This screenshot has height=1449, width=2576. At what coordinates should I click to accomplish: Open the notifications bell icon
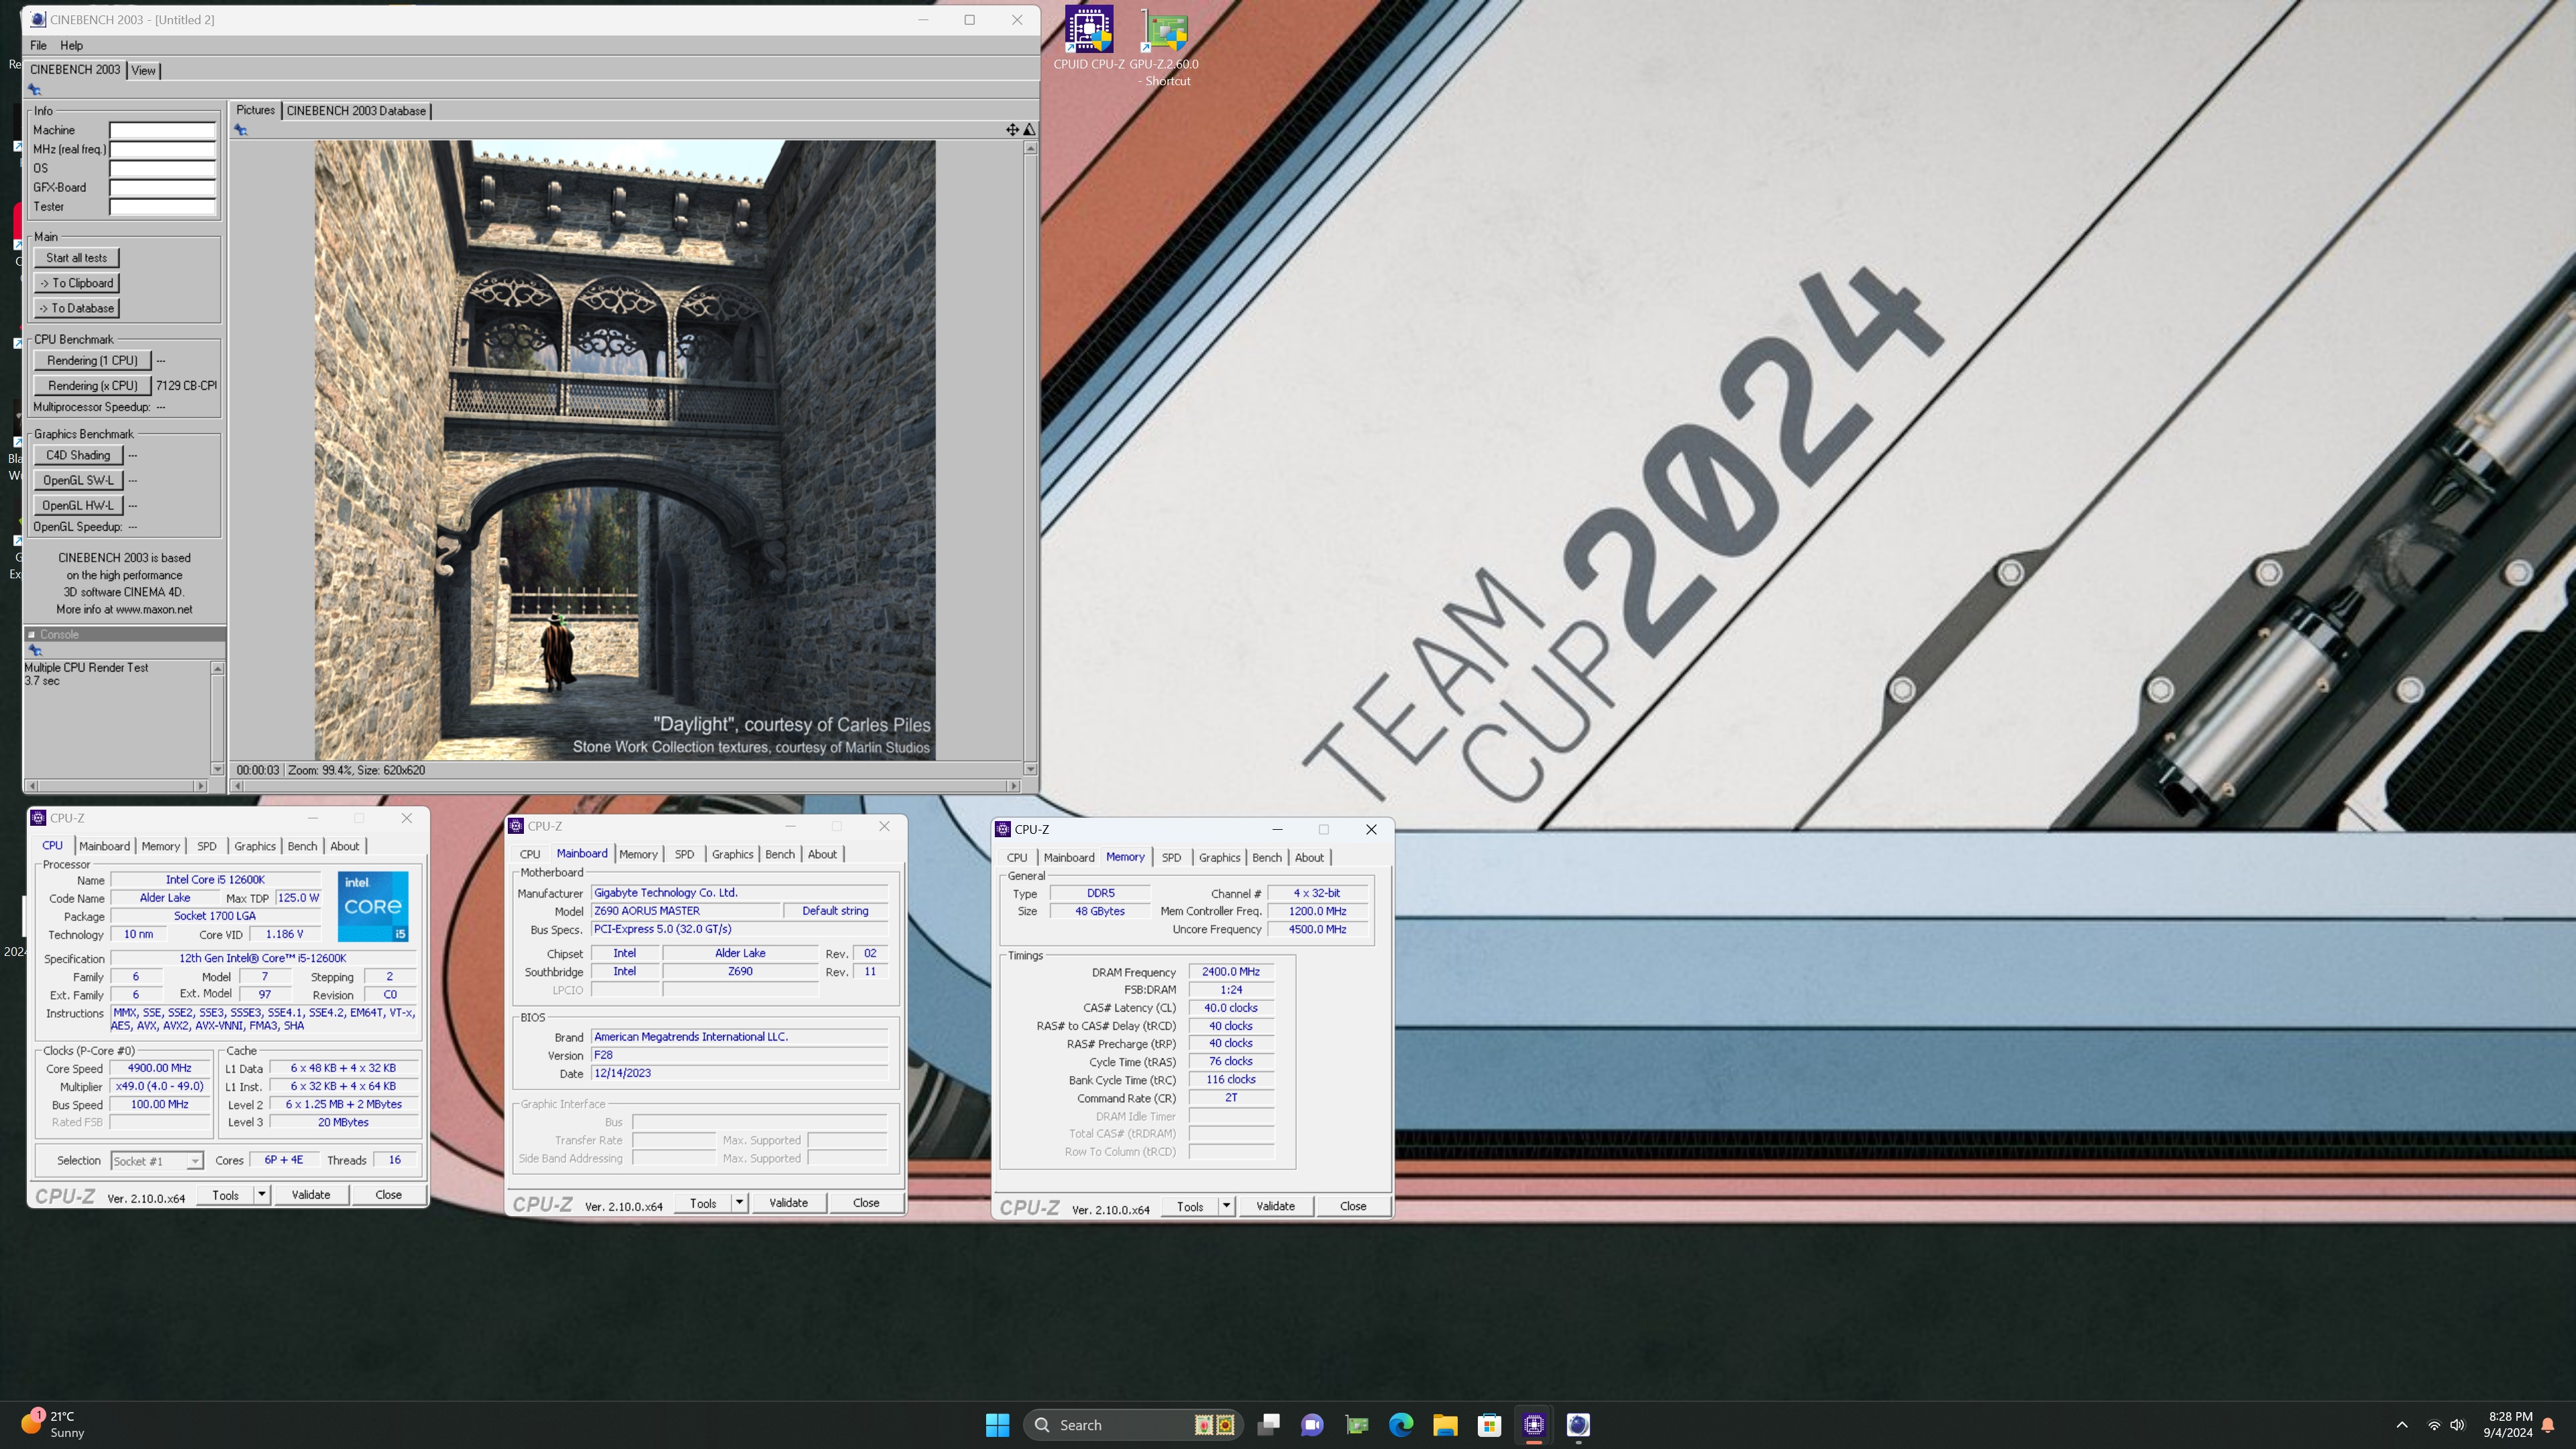click(2548, 1425)
